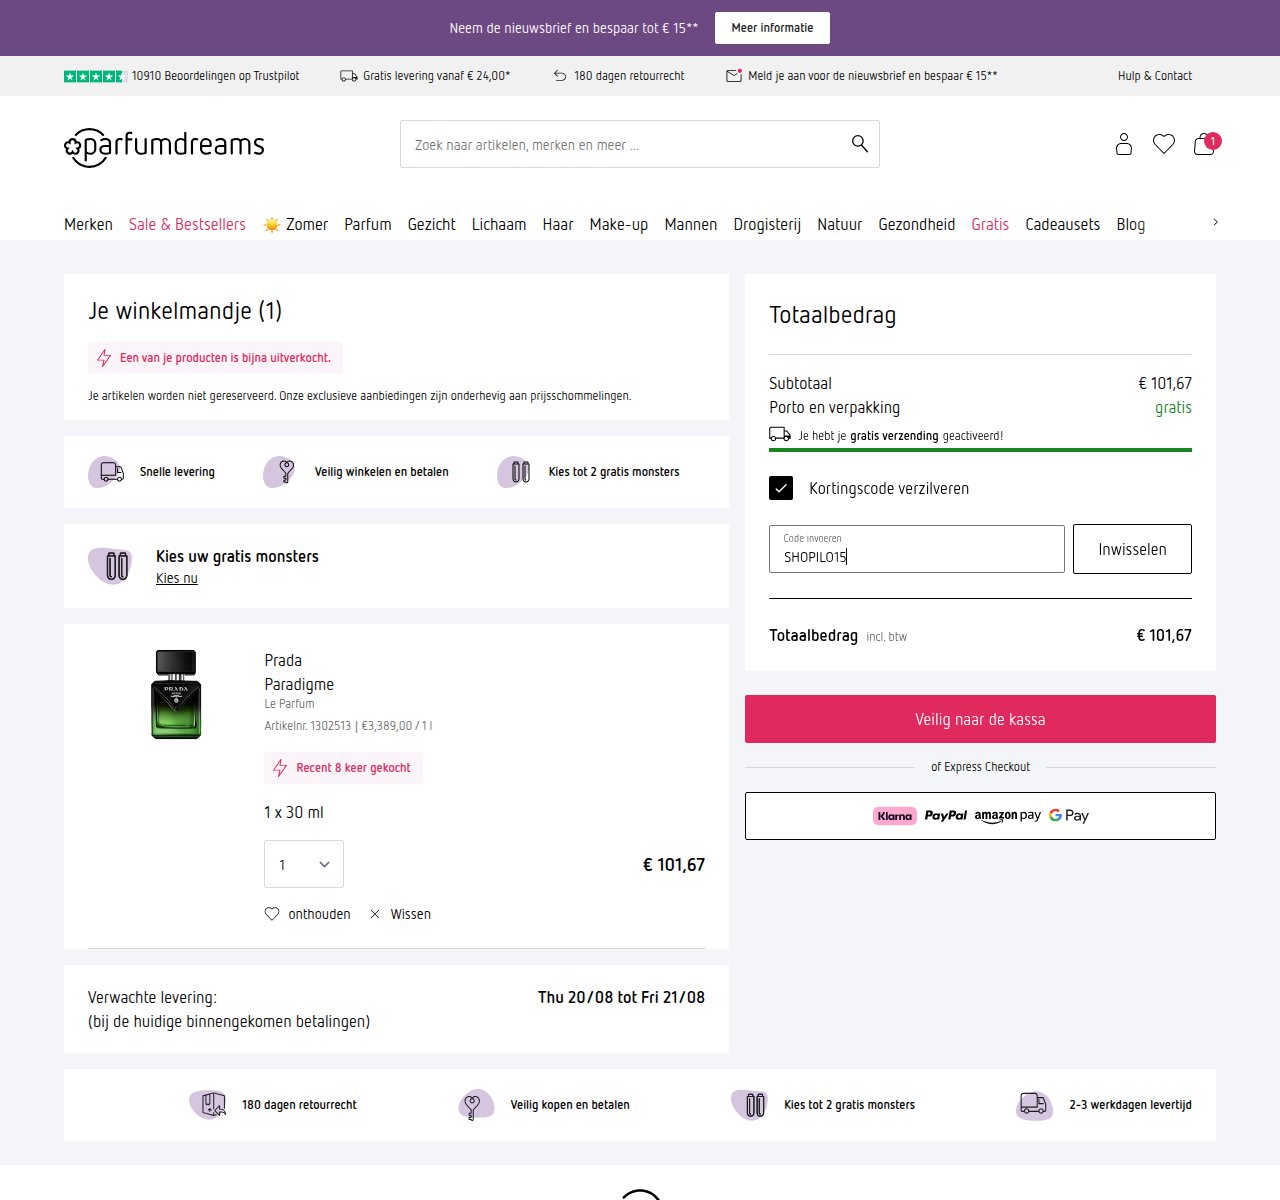Click the Kies nu link
The height and width of the screenshot is (1200, 1280).
[x=177, y=578]
